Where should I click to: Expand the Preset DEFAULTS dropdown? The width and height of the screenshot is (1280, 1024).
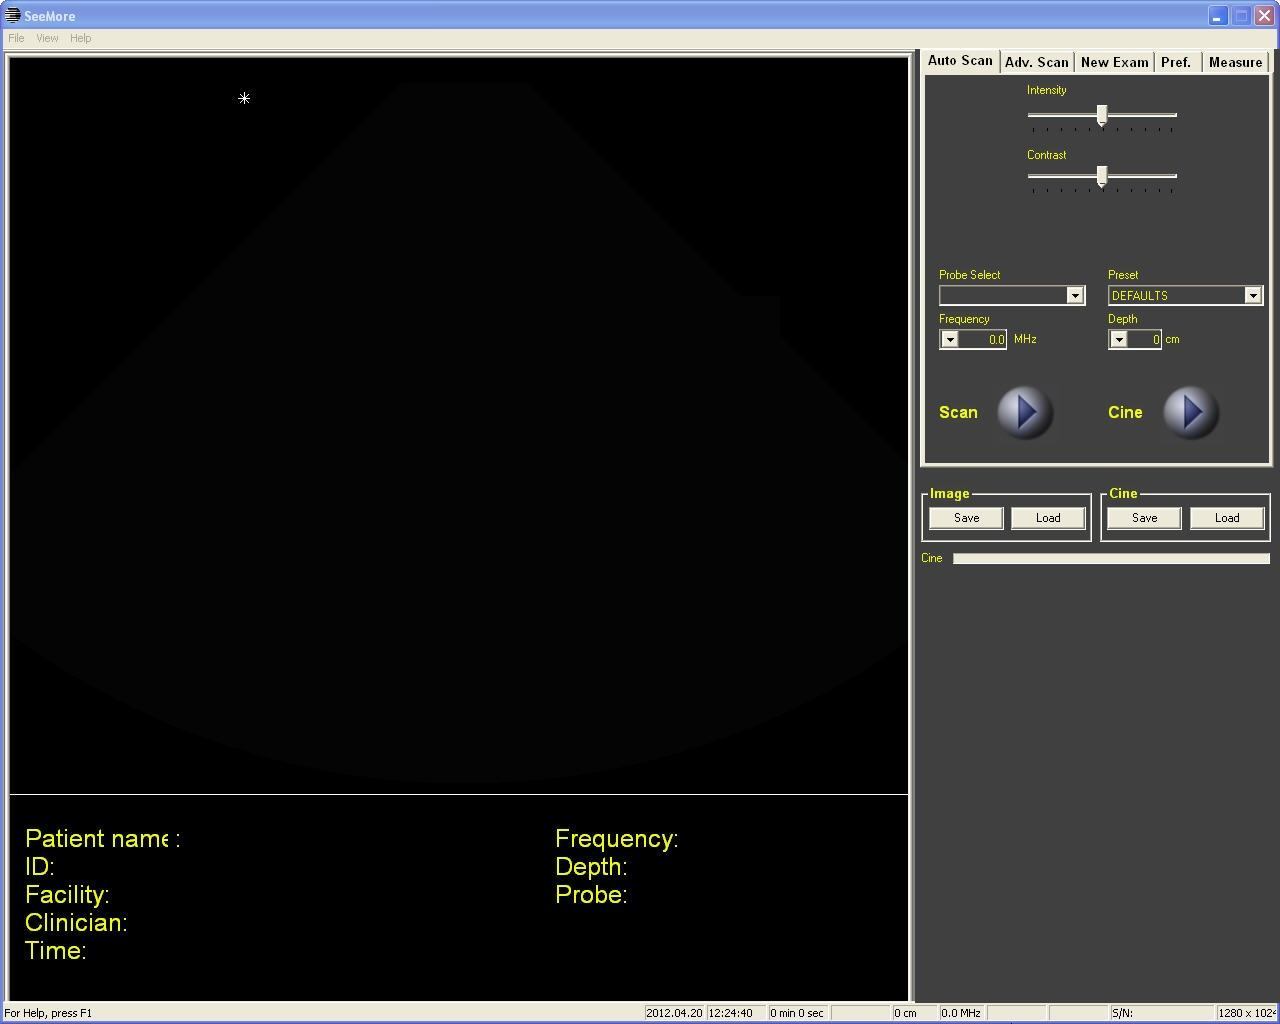click(x=1252, y=295)
